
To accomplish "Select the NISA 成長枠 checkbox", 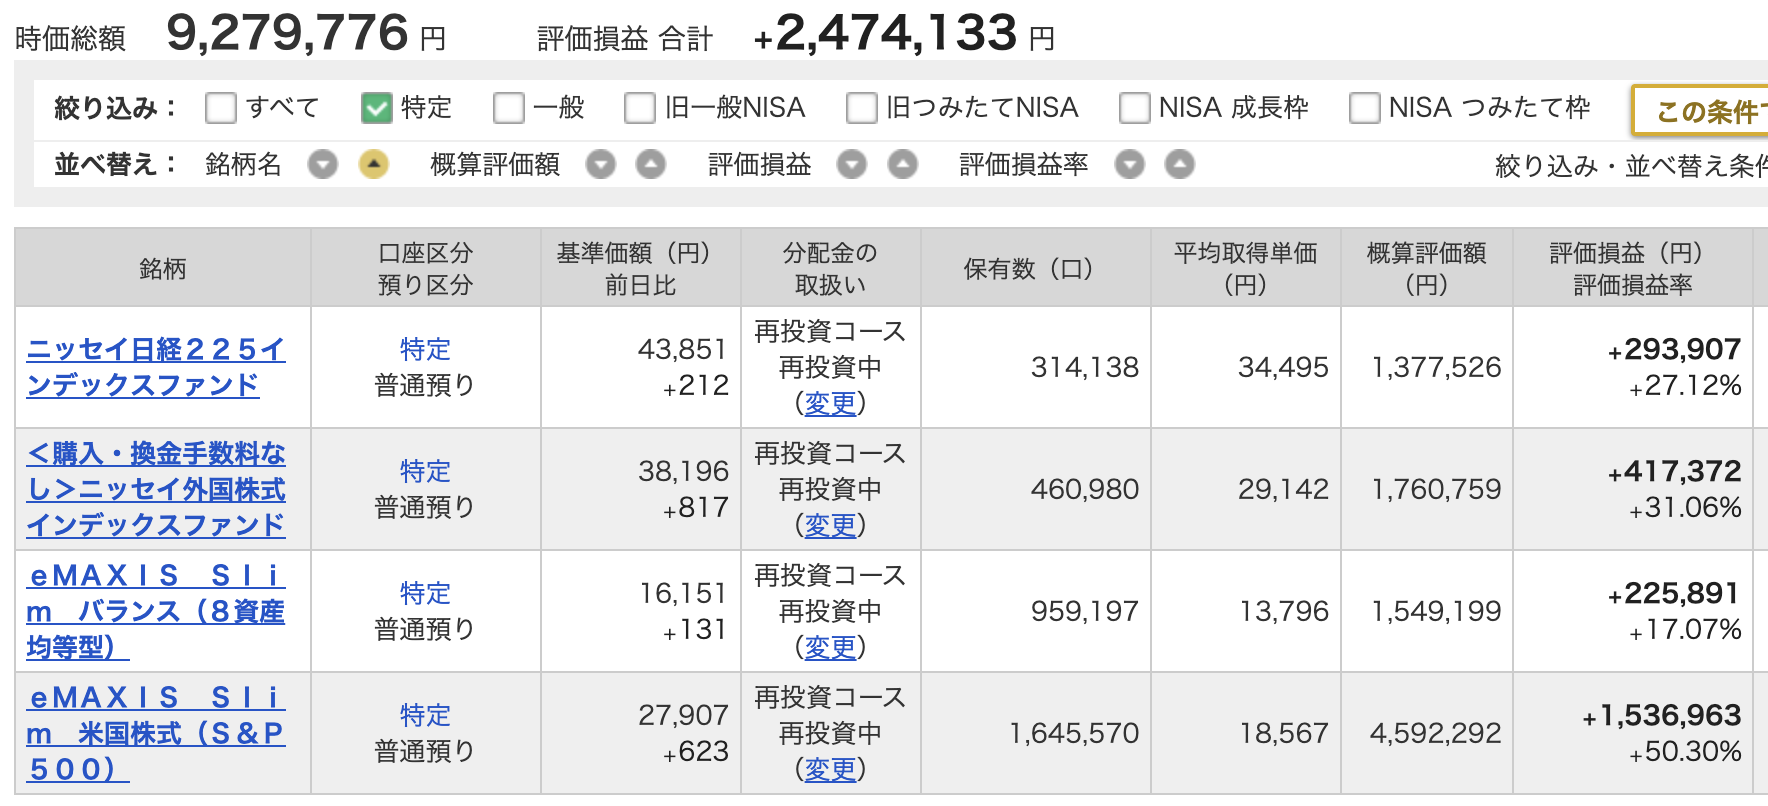I will click(1134, 107).
